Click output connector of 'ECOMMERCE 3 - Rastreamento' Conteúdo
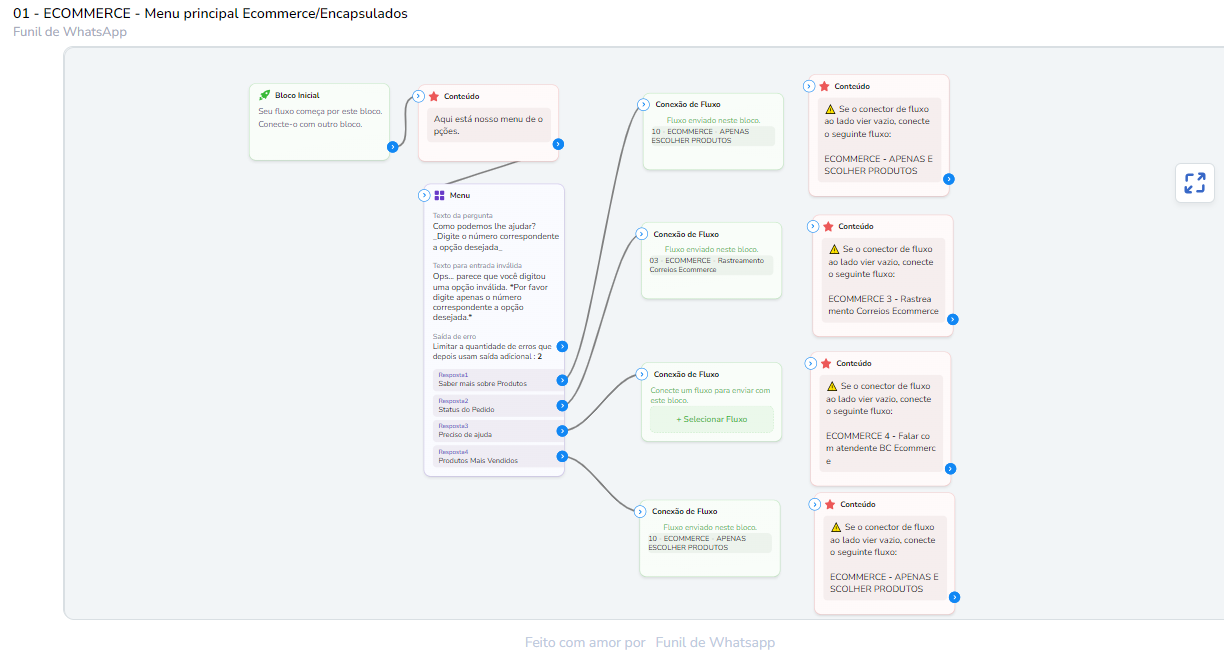Image resolution: width=1224 pixels, height=659 pixels. pyautogui.click(x=952, y=319)
